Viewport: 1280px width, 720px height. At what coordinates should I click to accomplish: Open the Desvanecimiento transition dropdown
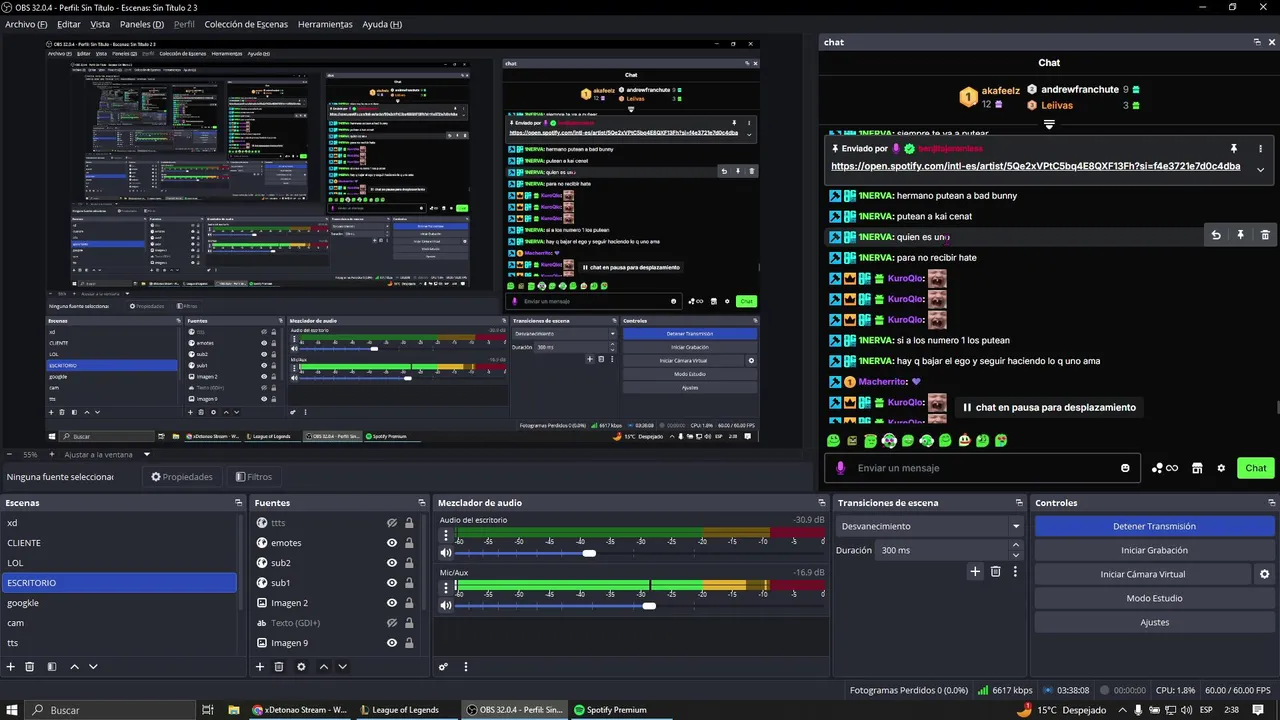(x=930, y=526)
